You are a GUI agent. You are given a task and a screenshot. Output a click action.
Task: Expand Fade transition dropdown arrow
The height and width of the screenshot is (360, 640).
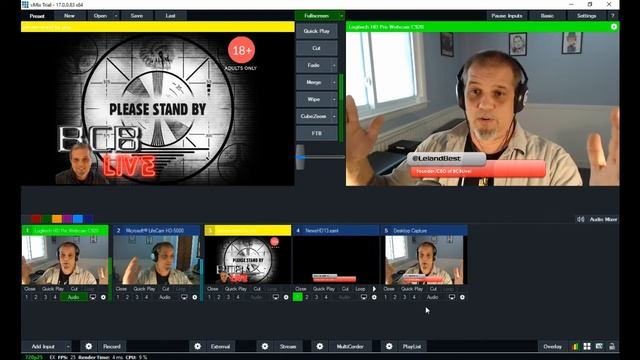click(x=334, y=65)
